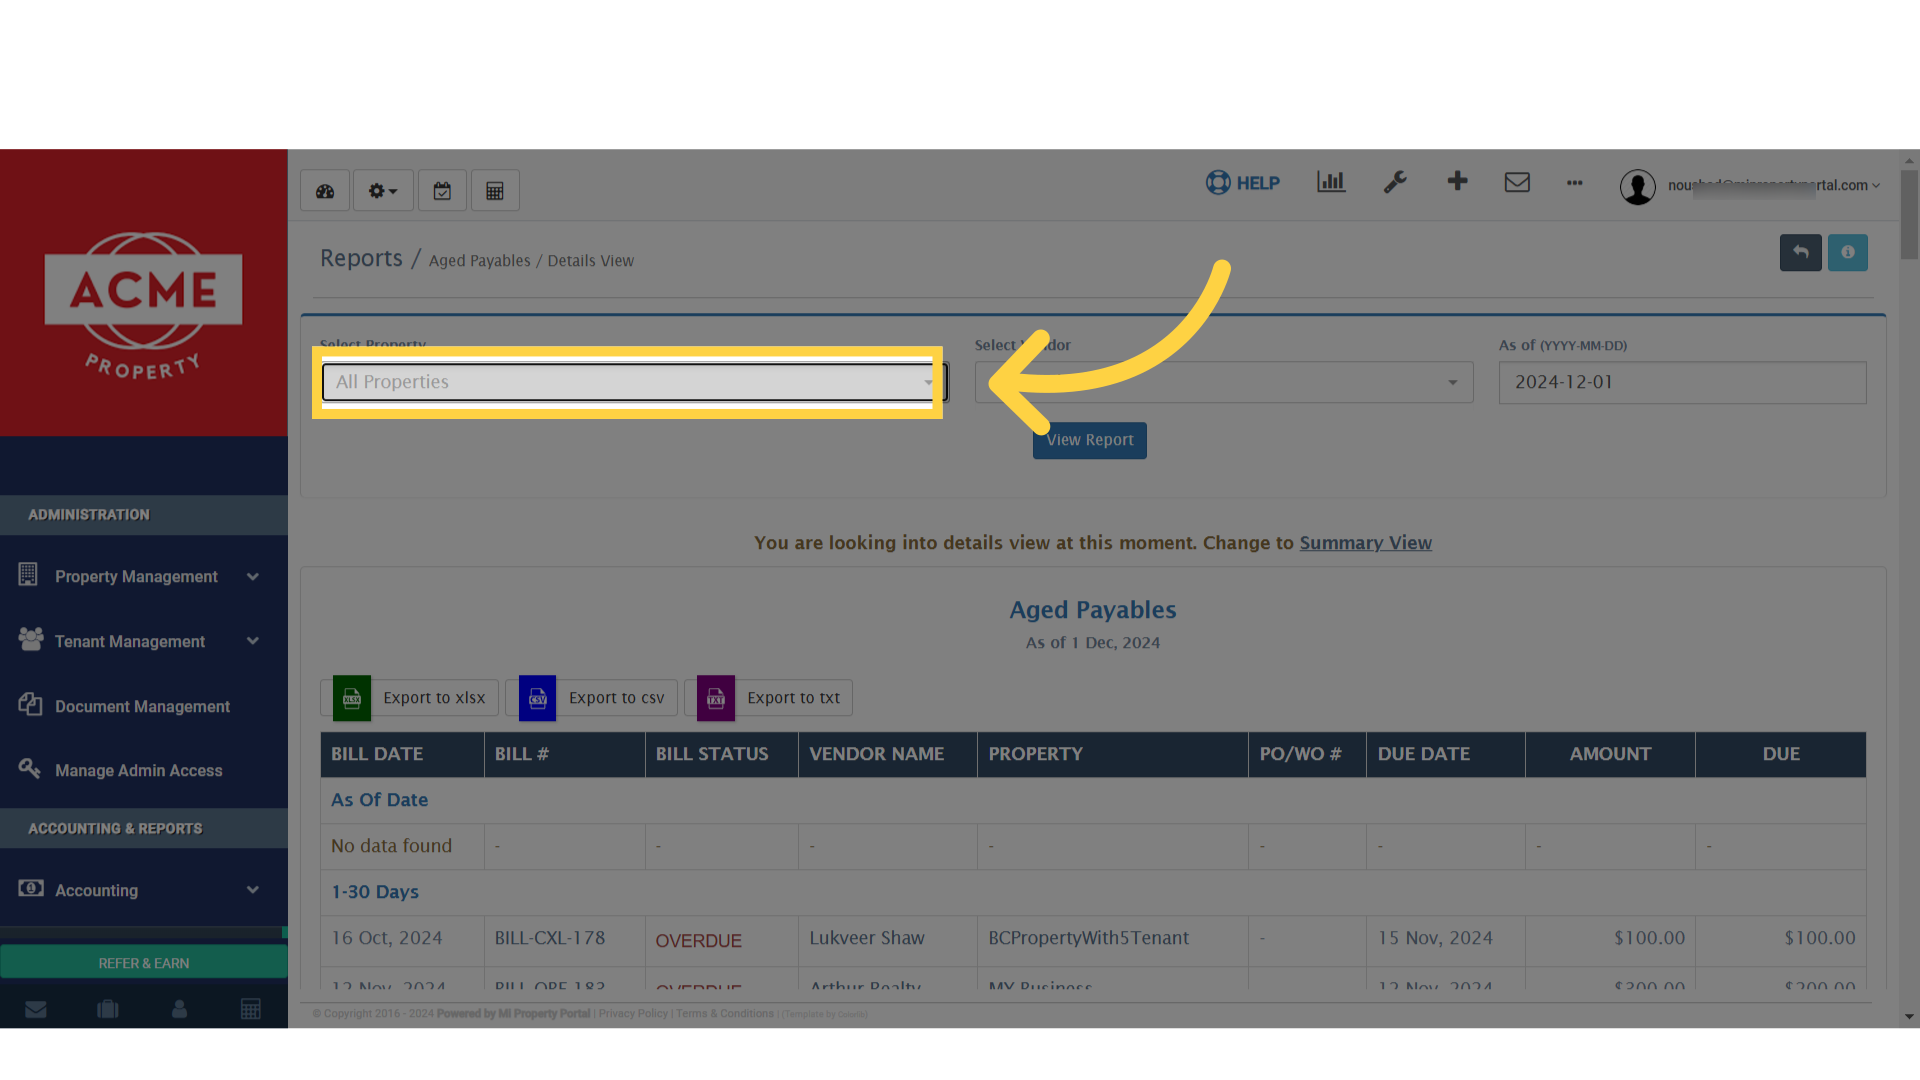
Task: Click the As of date field
Action: pyautogui.click(x=1682, y=382)
